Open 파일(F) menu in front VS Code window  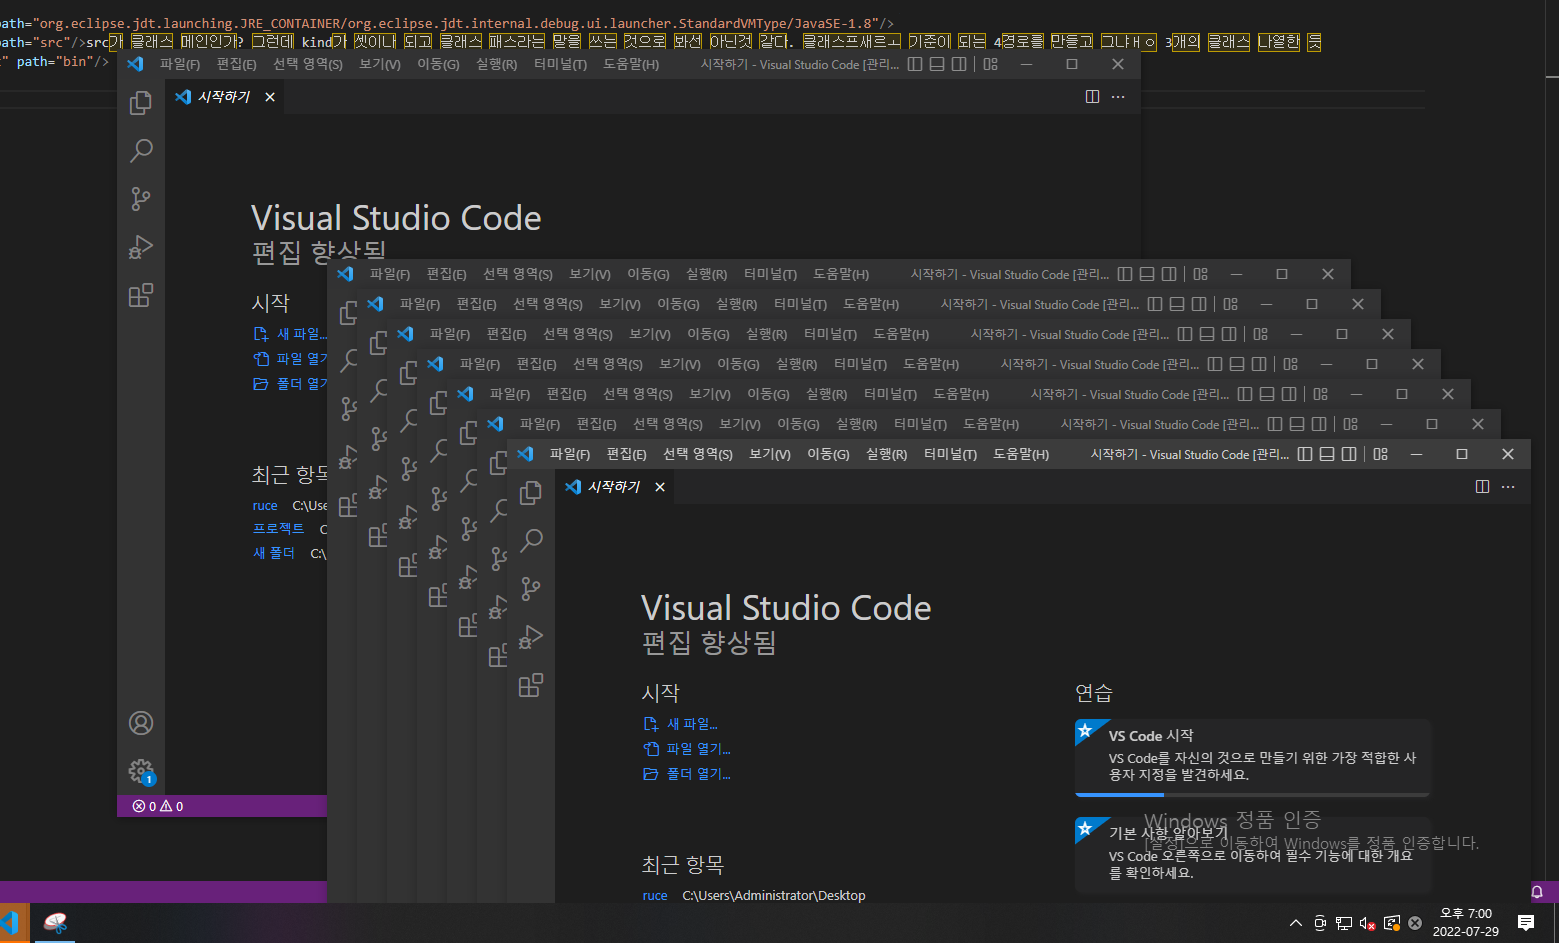(570, 454)
